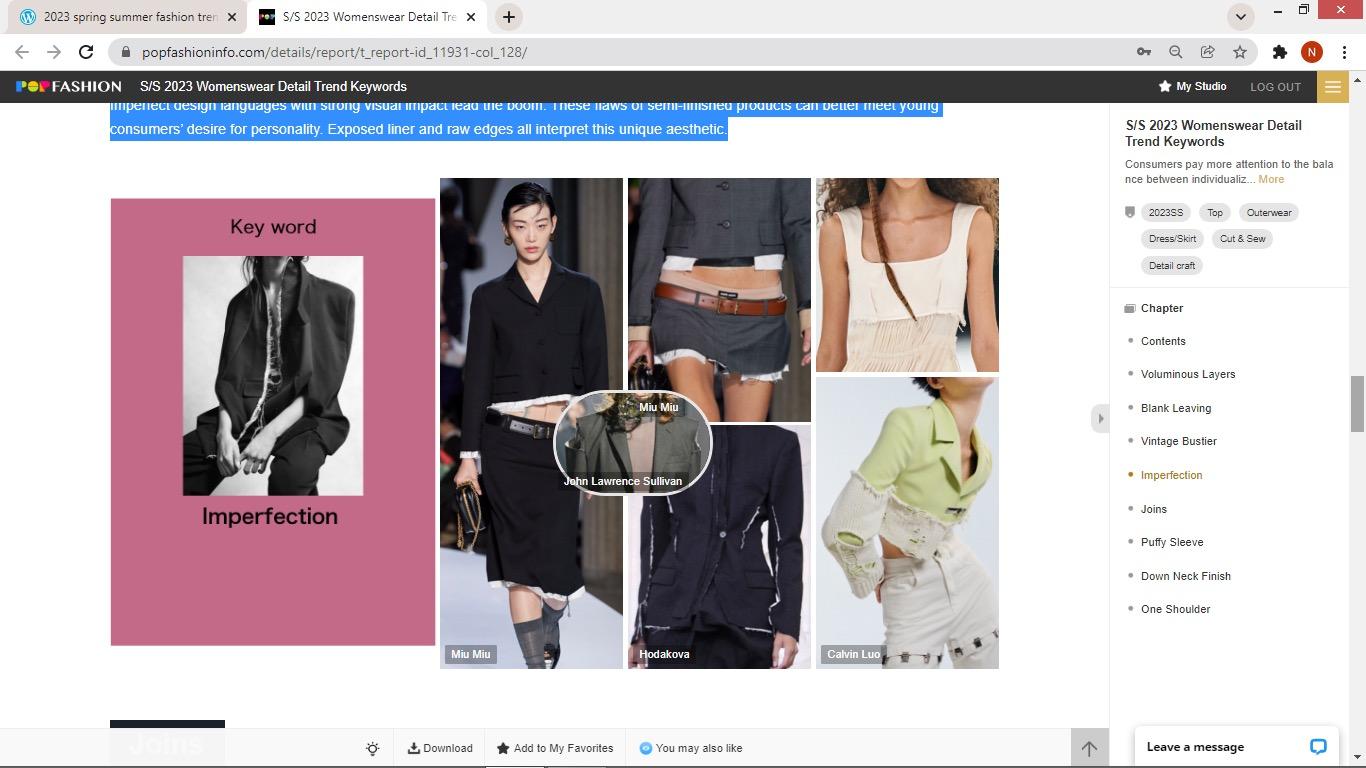This screenshot has height=768, width=1366.
Task: Click the page vertical scrollbar thumb
Action: (x=1357, y=404)
